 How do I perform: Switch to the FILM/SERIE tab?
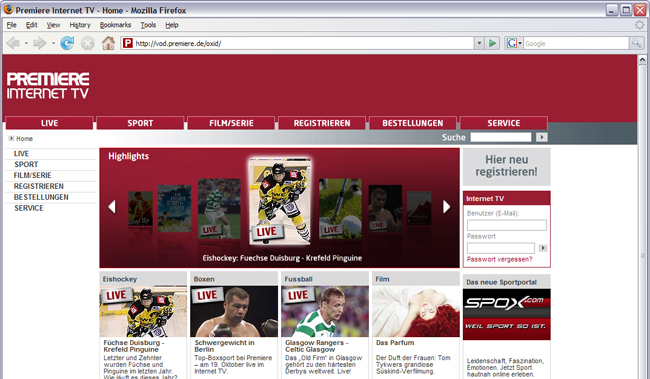pyautogui.click(x=231, y=123)
